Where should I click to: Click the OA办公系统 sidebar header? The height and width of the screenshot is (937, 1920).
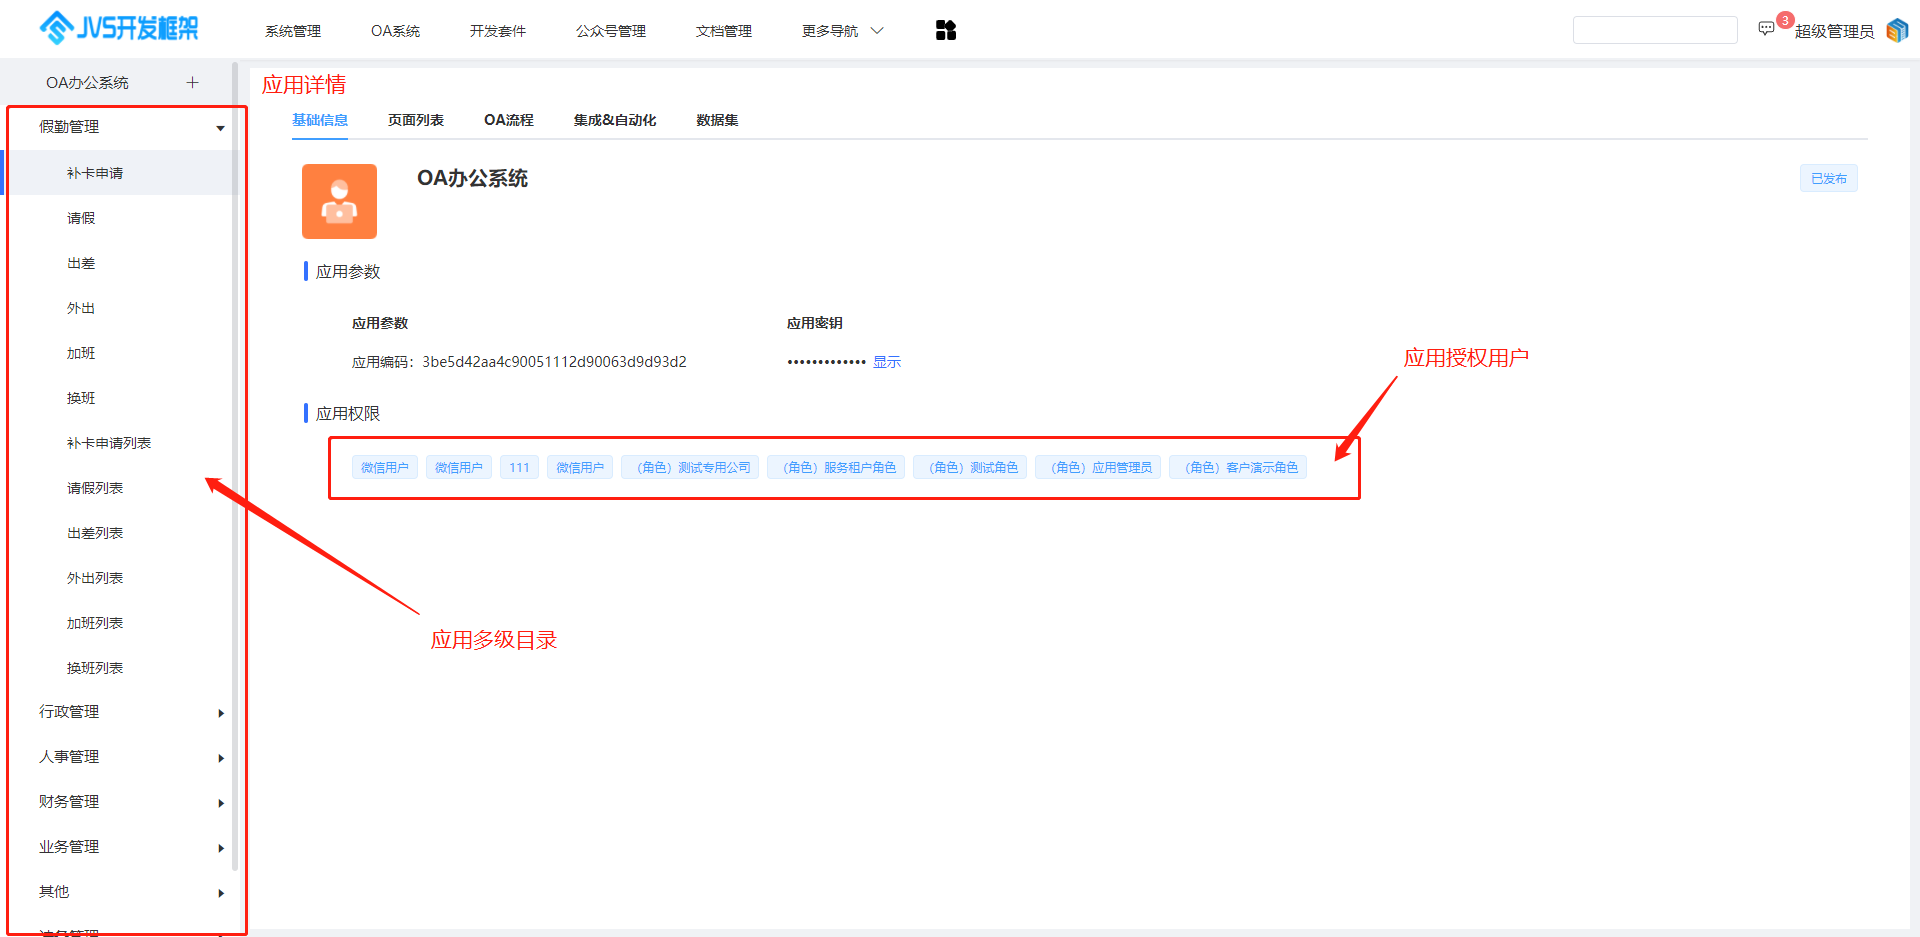(87, 83)
